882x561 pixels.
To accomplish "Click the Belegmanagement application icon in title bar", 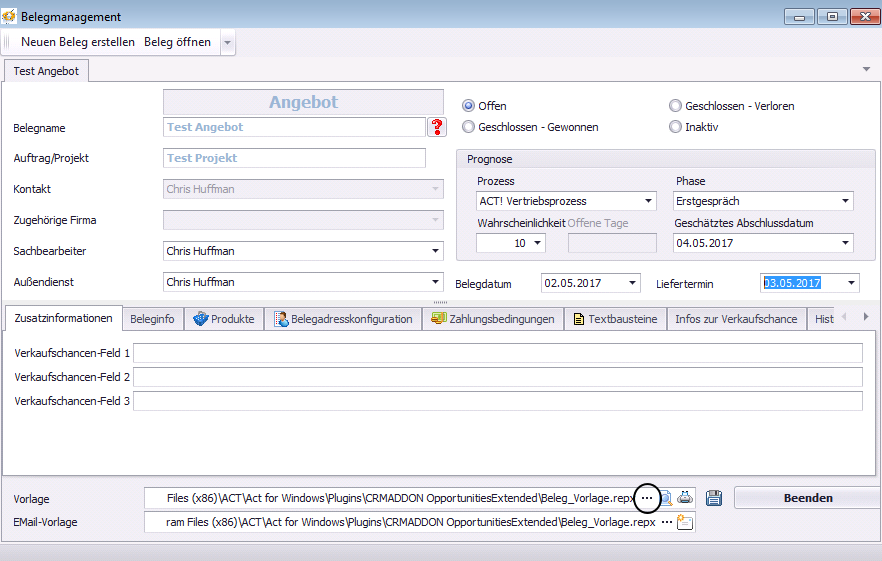I will click(9, 16).
